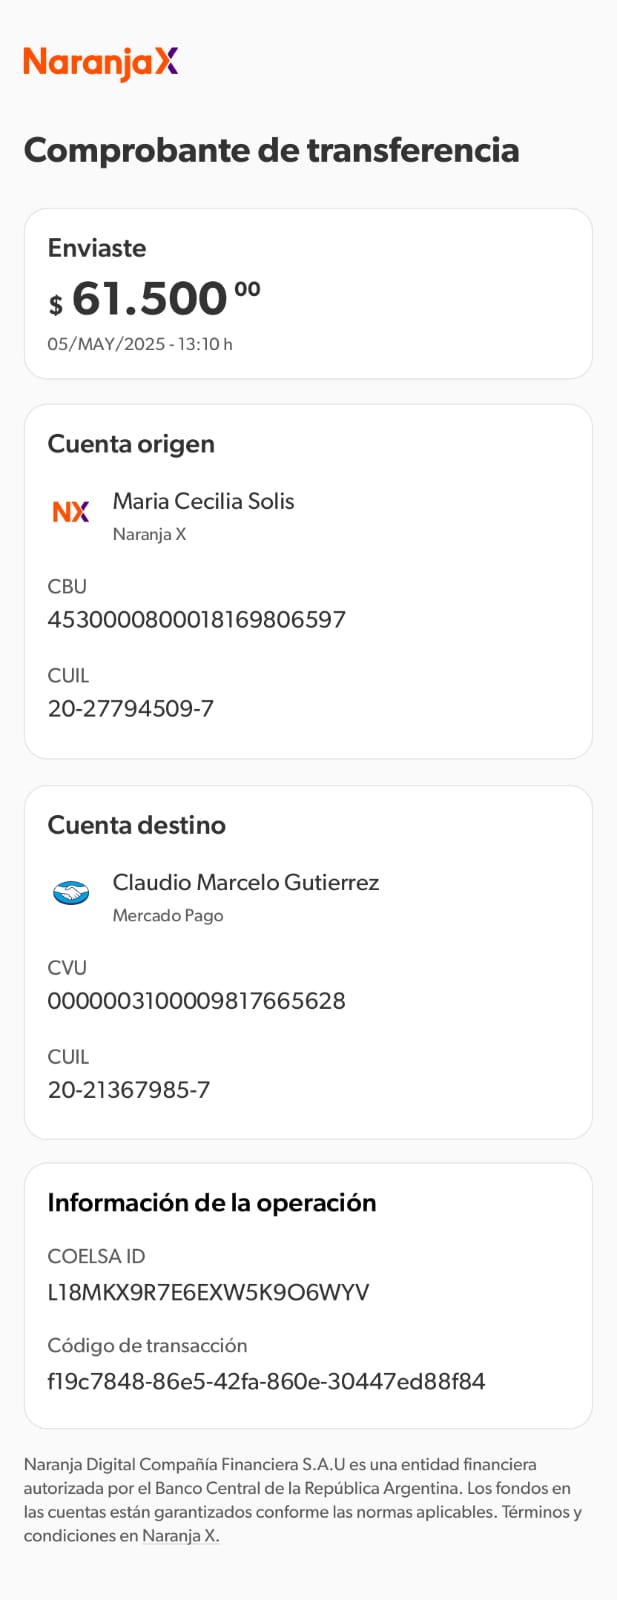Select the destination CVU number
Viewport: 617px width, 1600px height.
point(196,1001)
